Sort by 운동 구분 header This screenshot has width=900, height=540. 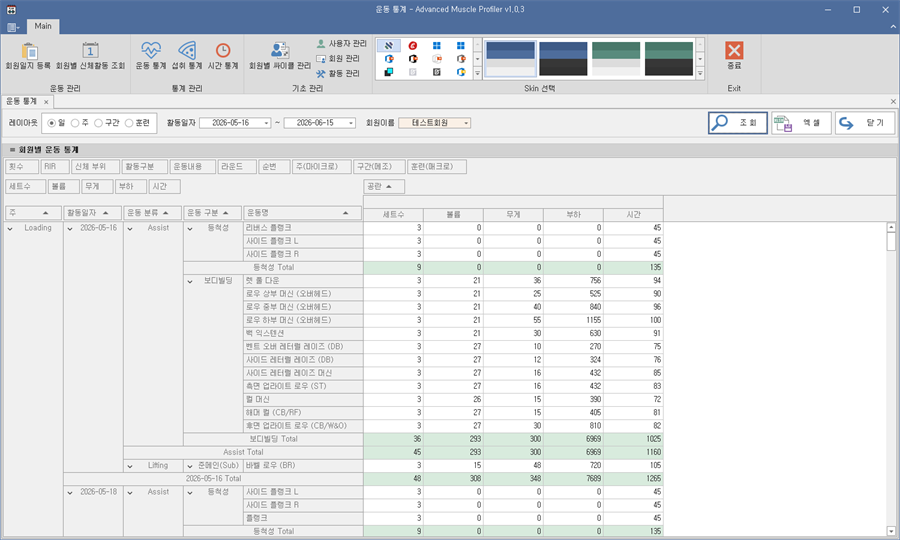212,213
